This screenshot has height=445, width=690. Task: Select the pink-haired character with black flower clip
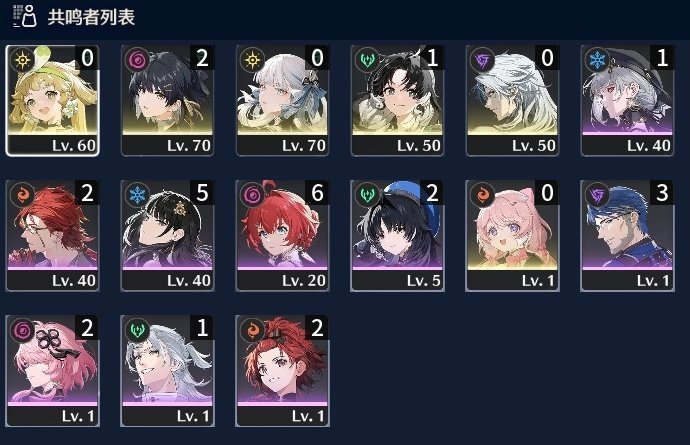[52, 371]
